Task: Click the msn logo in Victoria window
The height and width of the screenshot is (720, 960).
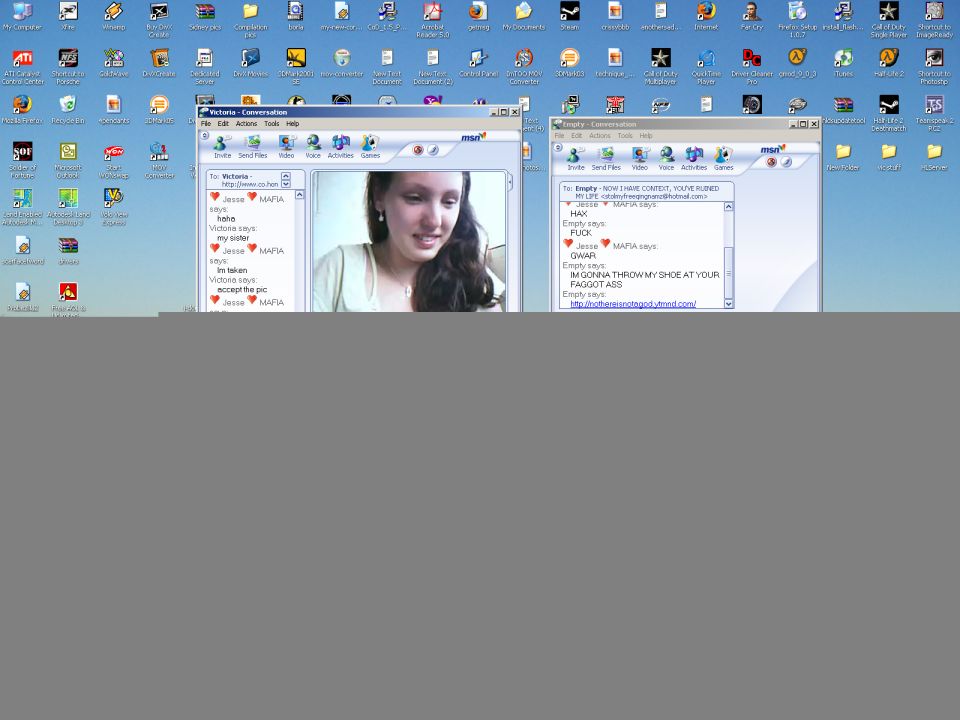Action: click(473, 137)
